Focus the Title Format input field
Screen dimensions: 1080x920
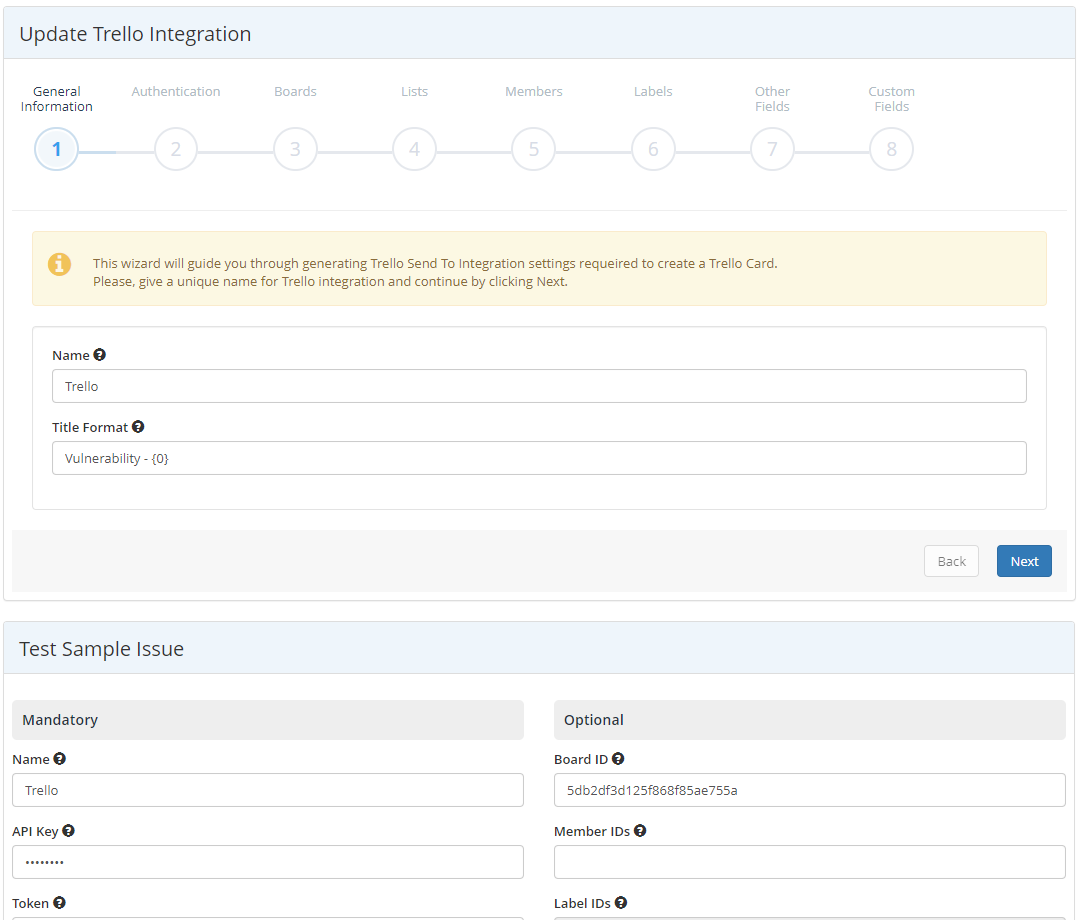(x=539, y=458)
